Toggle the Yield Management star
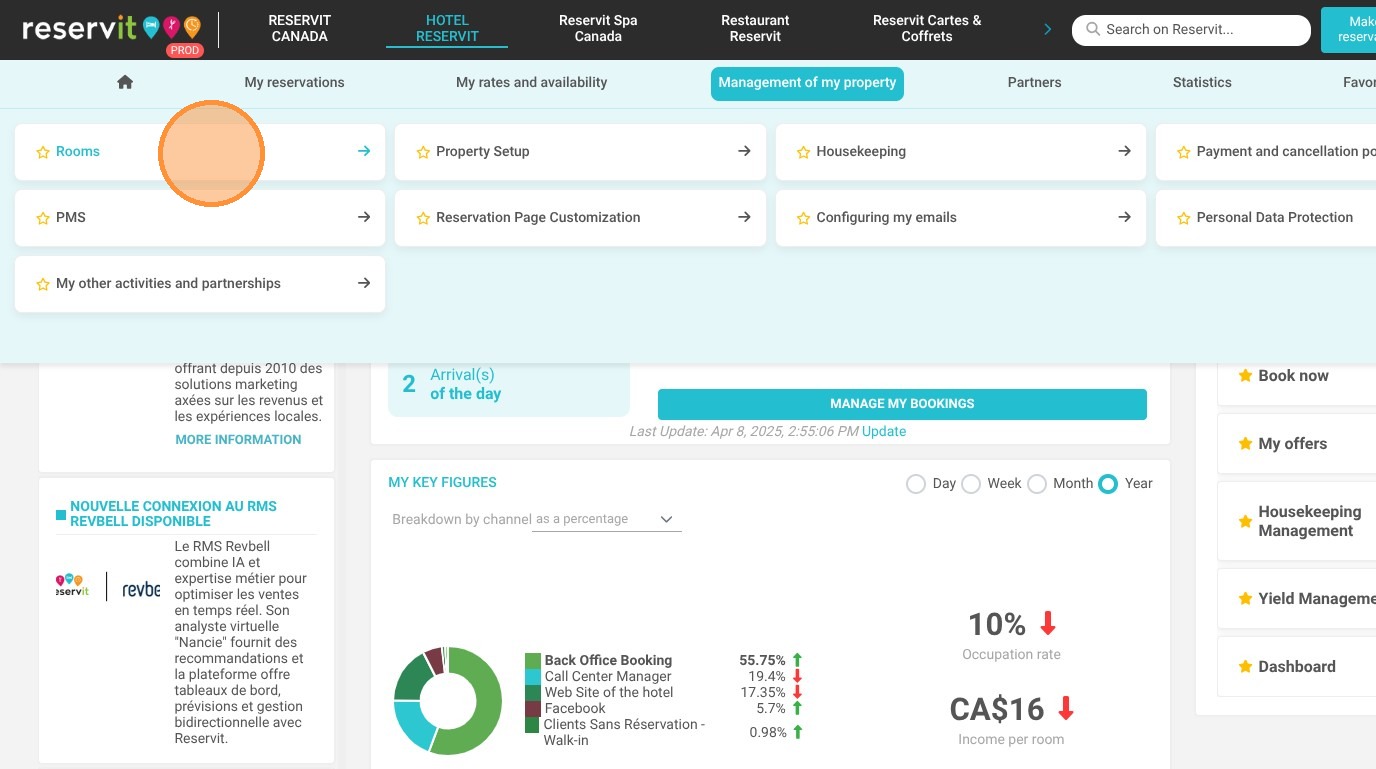1376x769 pixels. pyautogui.click(x=1245, y=599)
